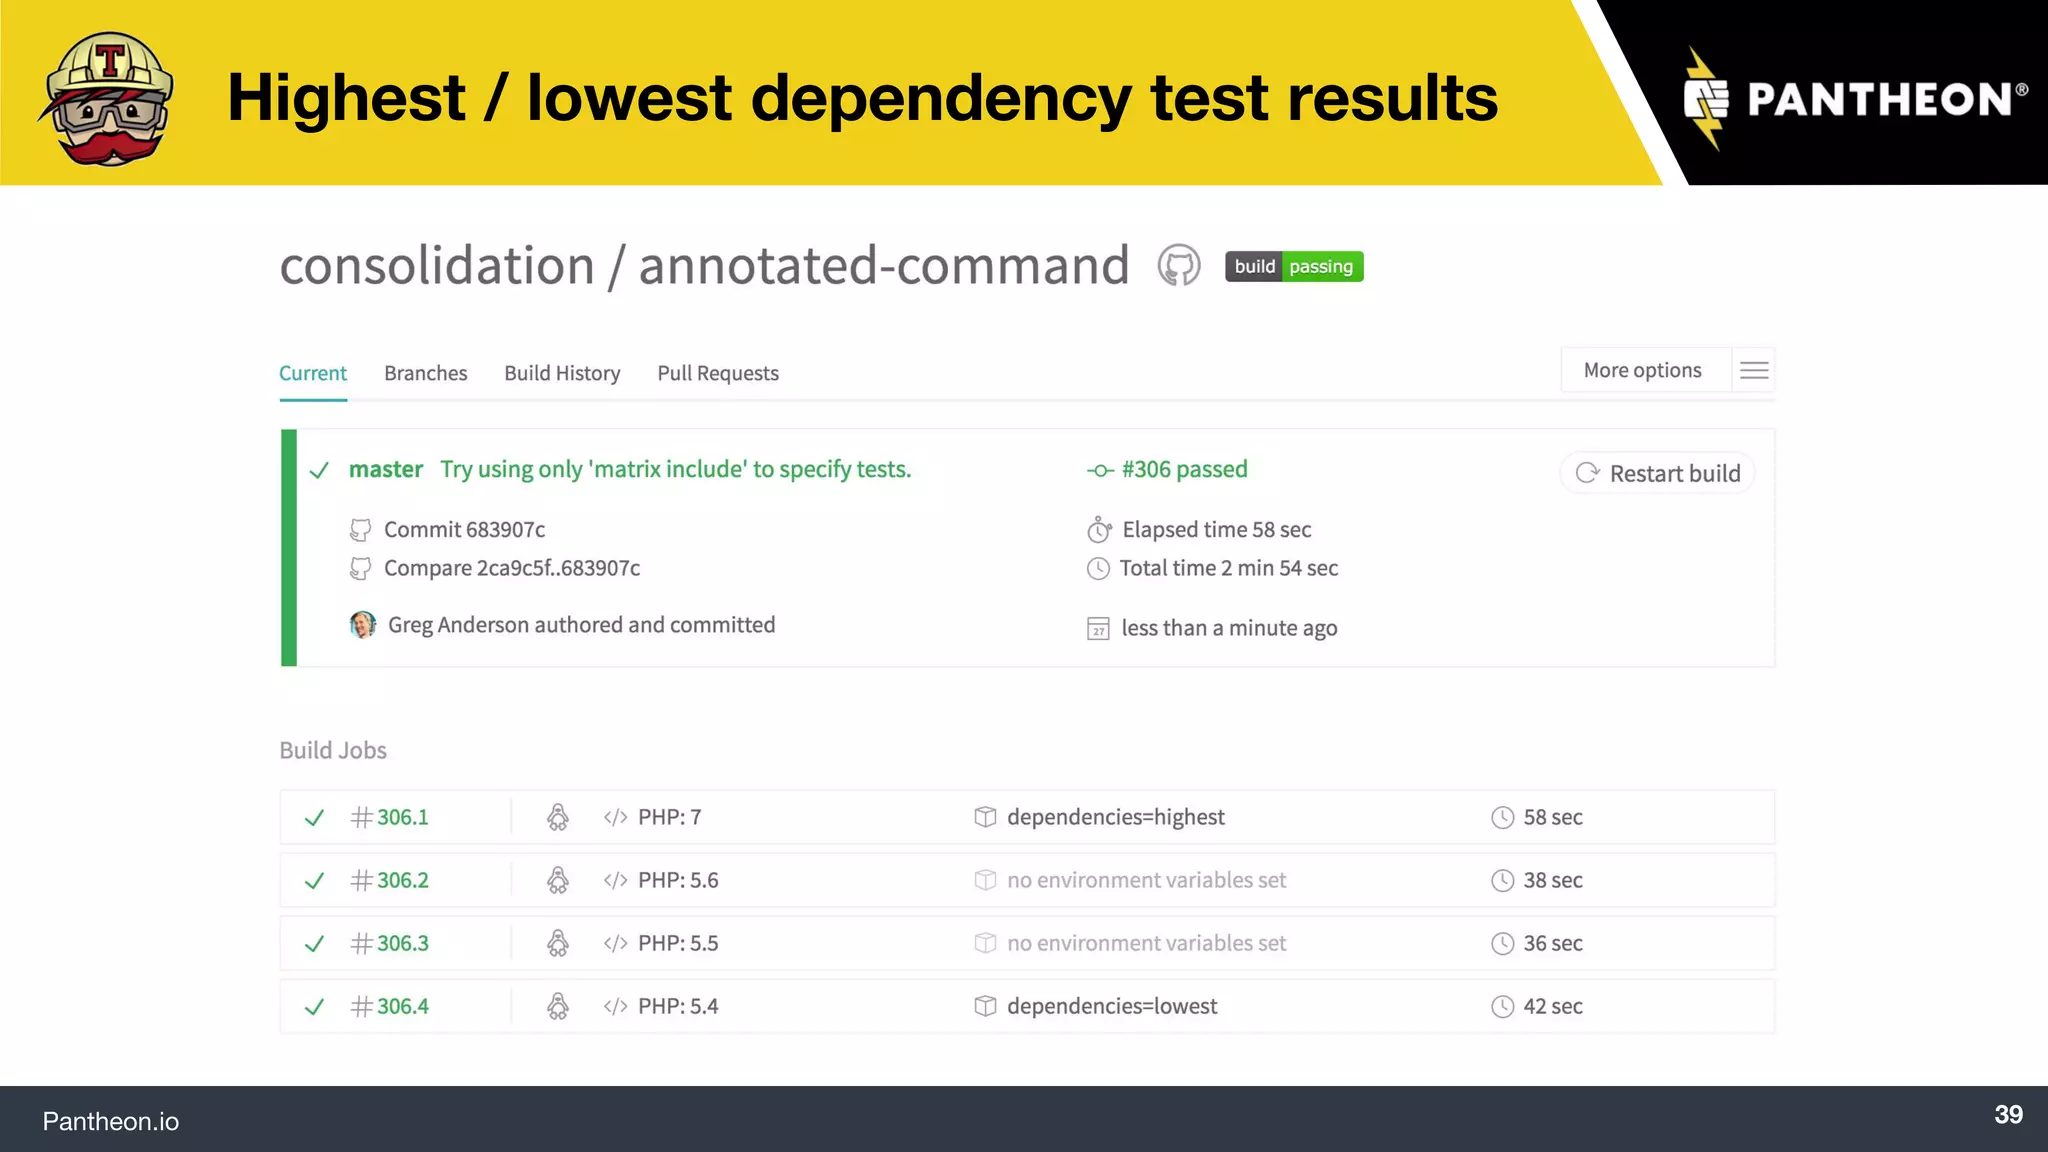Click '38 sec' duration text
This screenshot has width=2048, height=1152.
click(x=1553, y=880)
